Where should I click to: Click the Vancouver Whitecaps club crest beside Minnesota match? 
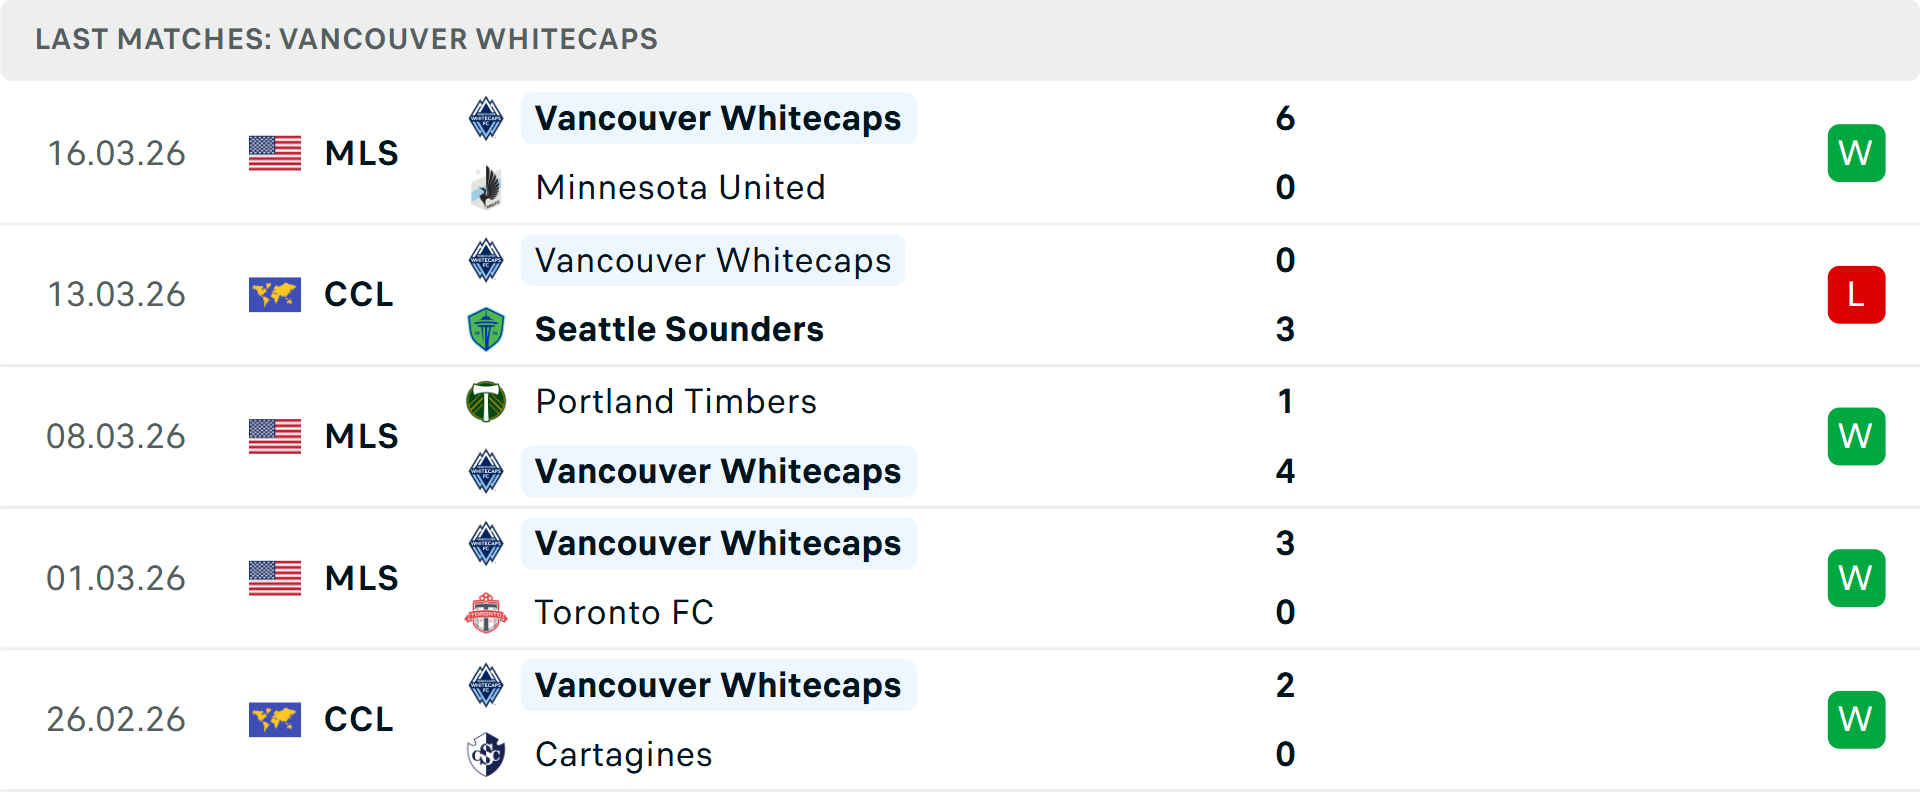pyautogui.click(x=486, y=118)
